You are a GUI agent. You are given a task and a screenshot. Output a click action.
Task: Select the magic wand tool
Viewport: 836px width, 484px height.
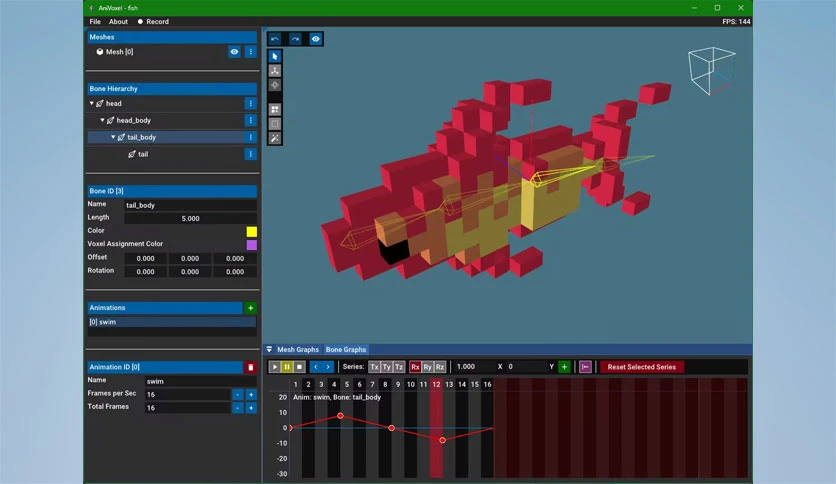coord(275,139)
